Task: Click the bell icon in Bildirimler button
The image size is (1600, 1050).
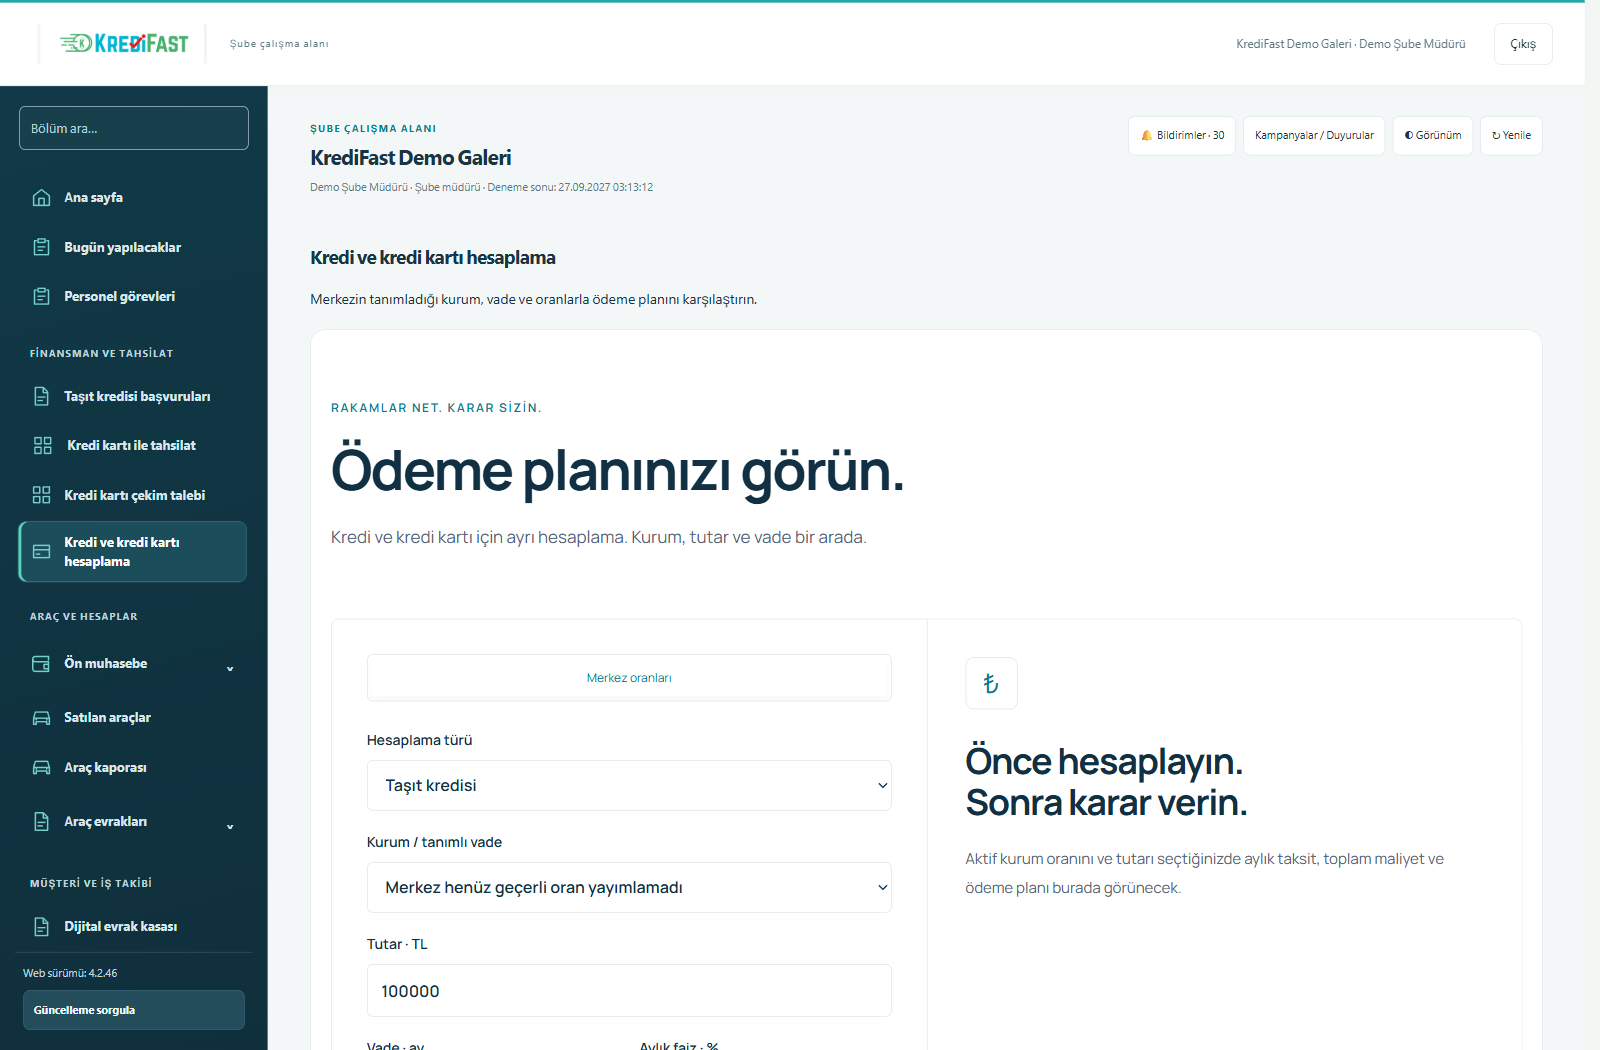Action: point(1146,135)
